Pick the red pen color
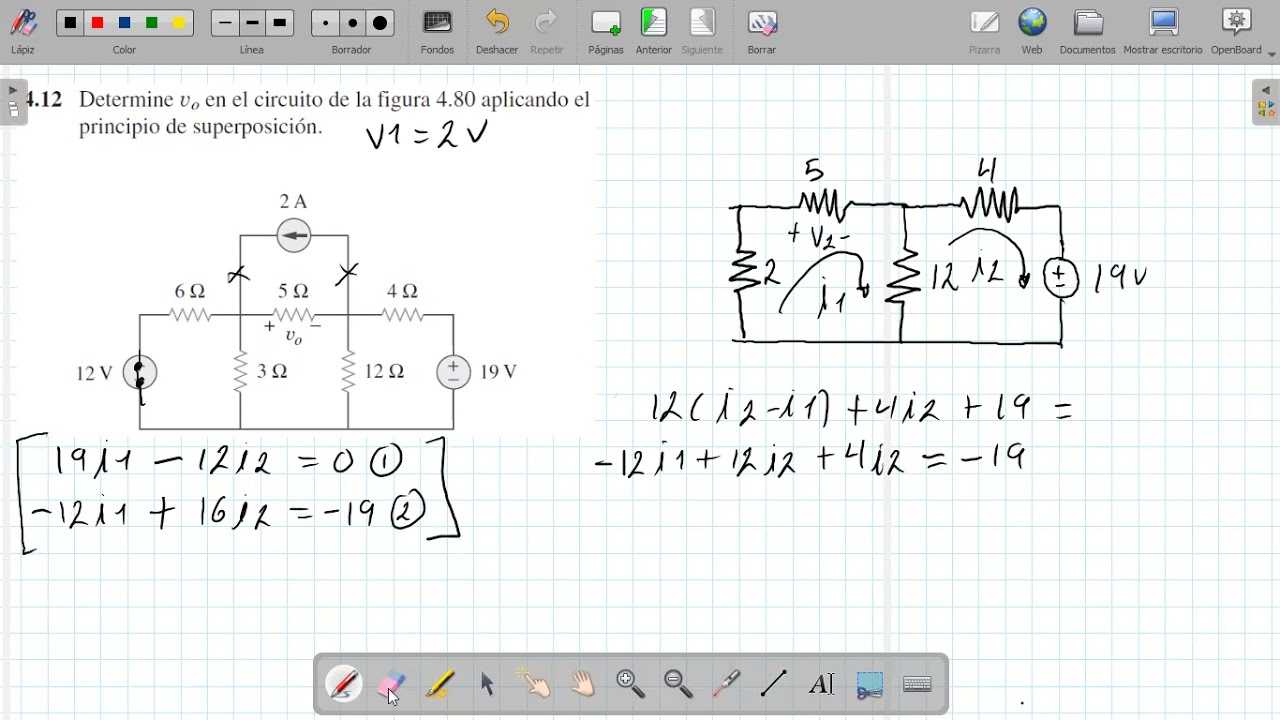This screenshot has width=1280, height=720. 97,23
